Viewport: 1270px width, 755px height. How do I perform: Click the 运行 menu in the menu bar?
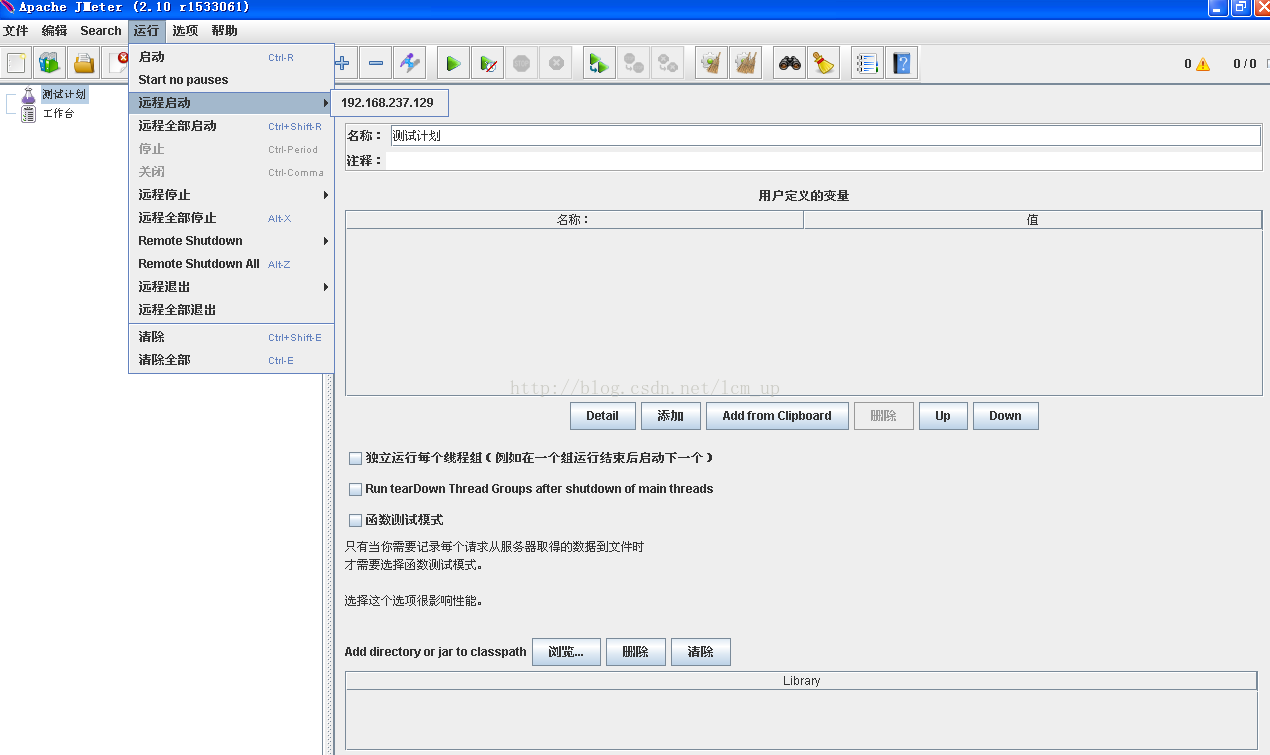tap(146, 31)
